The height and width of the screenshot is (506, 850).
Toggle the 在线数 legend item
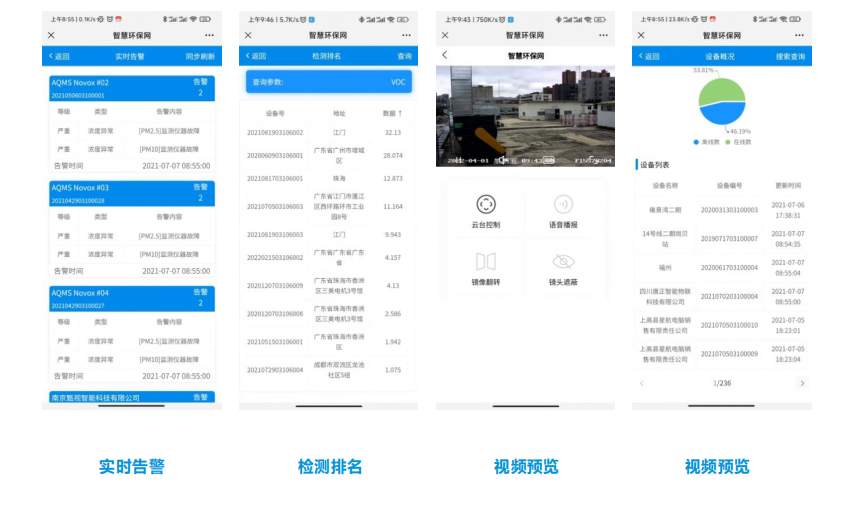[x=738, y=142]
